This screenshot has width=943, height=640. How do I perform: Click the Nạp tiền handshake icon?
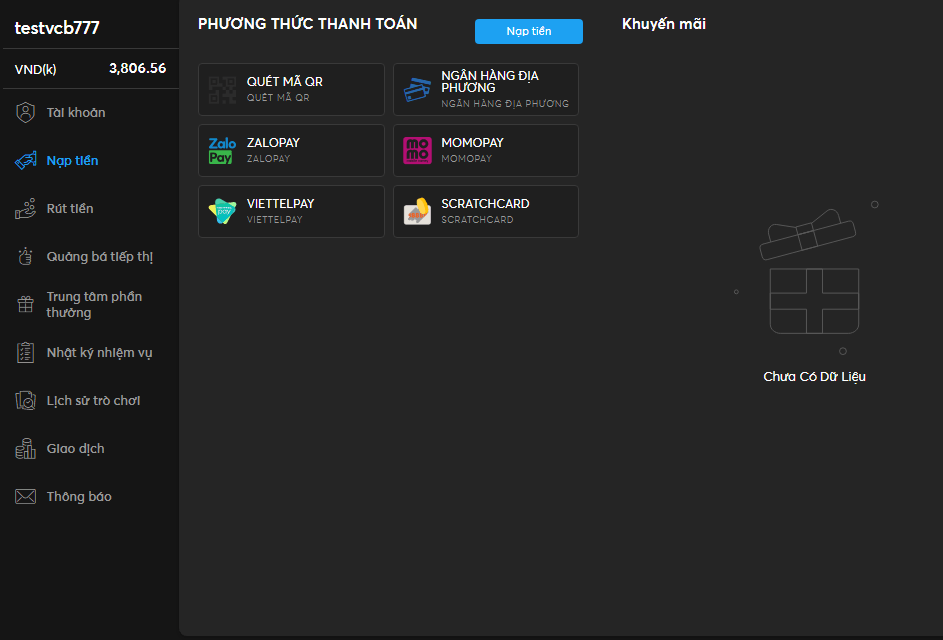25,161
